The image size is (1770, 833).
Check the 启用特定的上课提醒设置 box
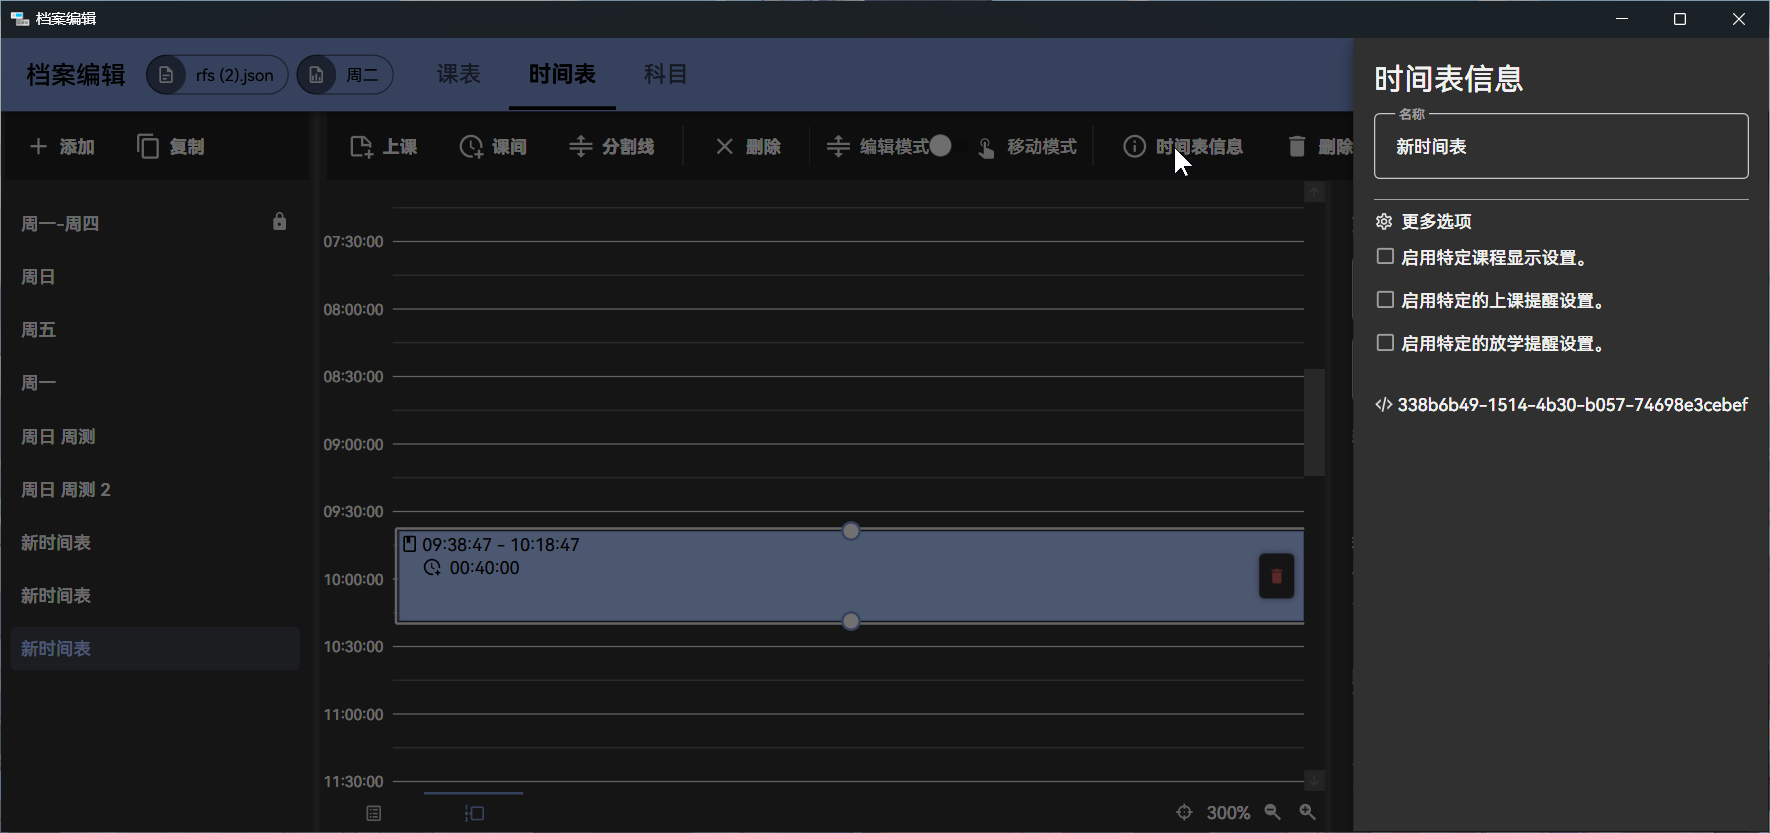pyautogui.click(x=1385, y=300)
